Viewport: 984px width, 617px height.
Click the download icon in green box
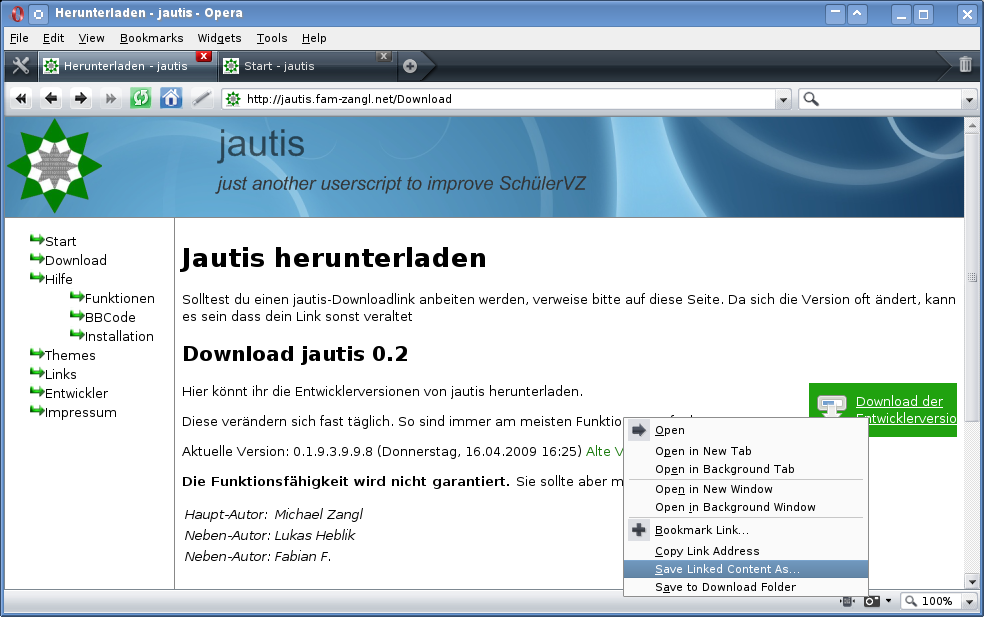click(832, 407)
